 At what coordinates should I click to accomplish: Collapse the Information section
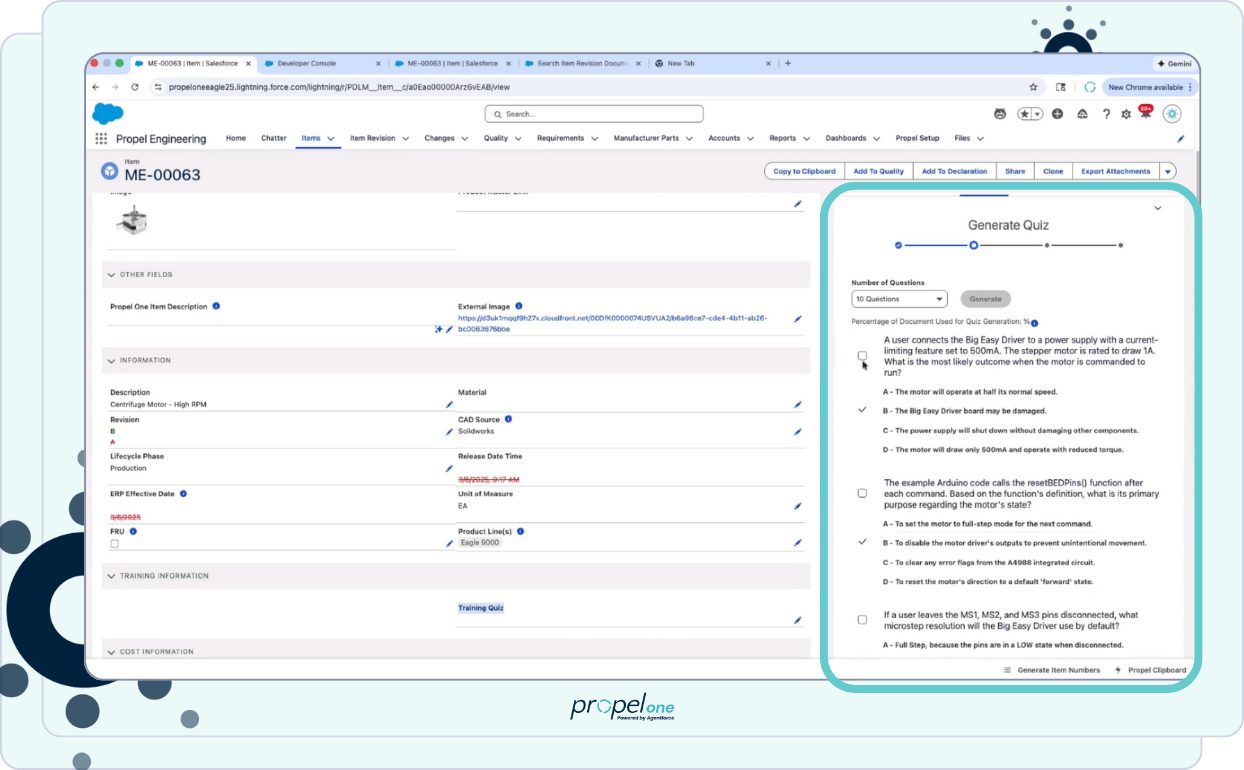[x=110, y=360]
